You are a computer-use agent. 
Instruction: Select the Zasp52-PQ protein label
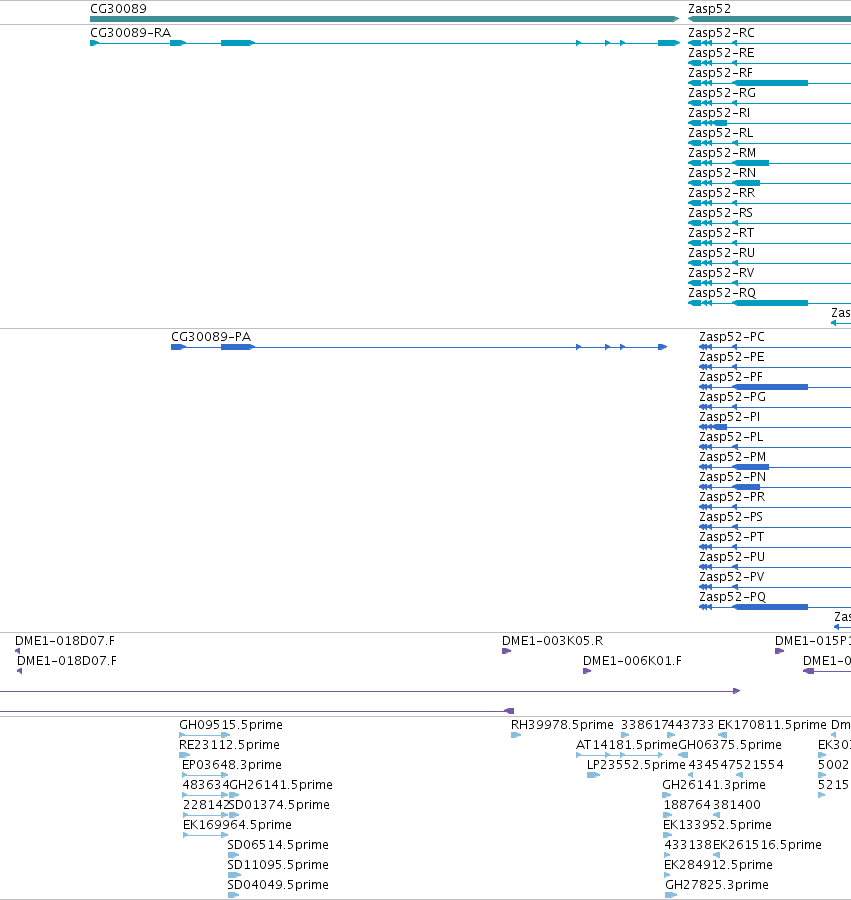[733, 597]
